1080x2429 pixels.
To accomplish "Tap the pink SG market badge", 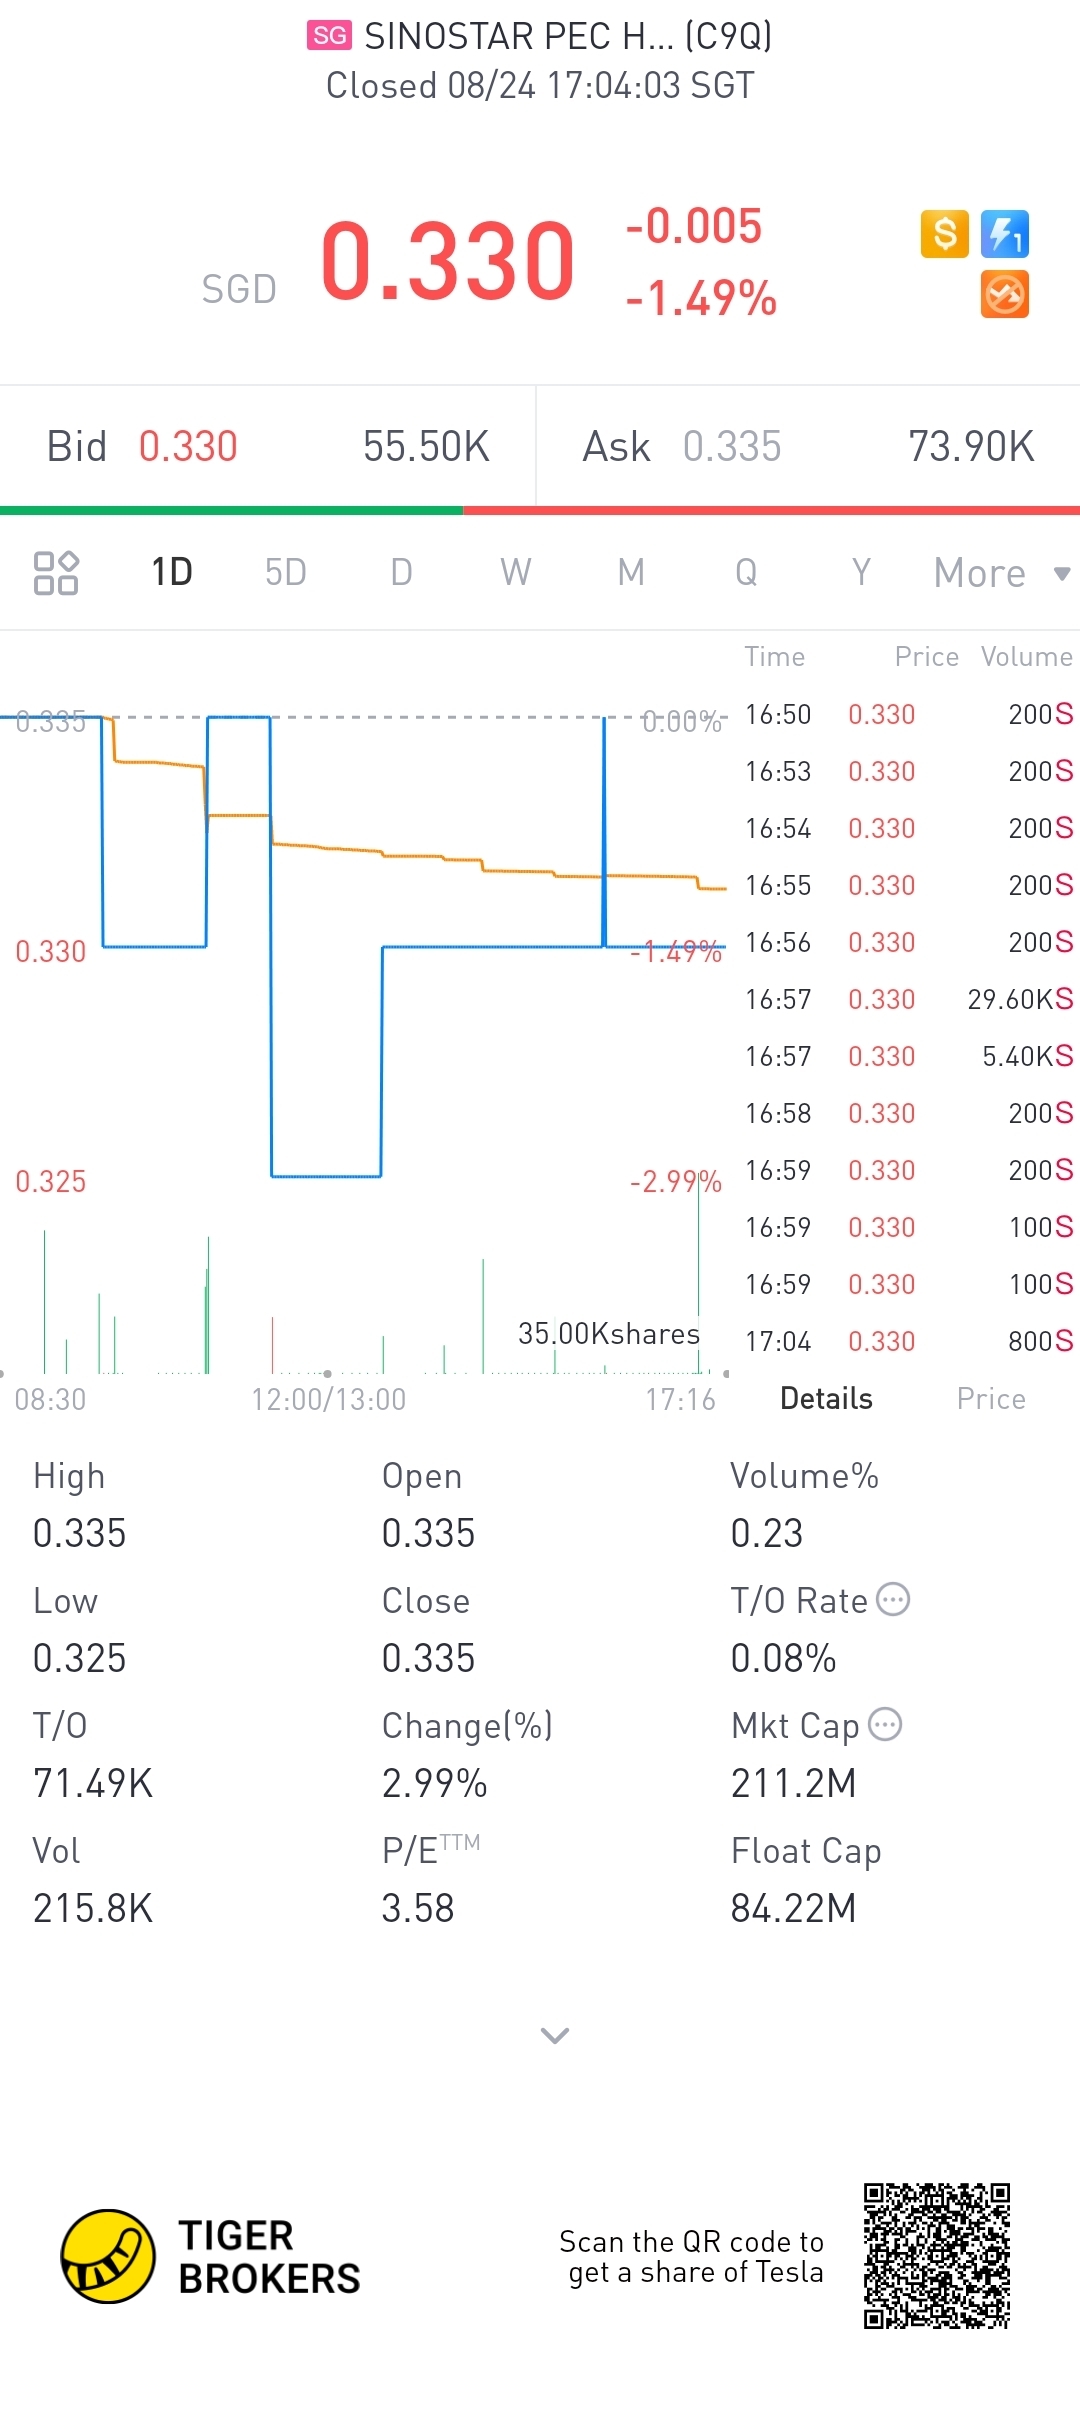I will tap(329, 36).
